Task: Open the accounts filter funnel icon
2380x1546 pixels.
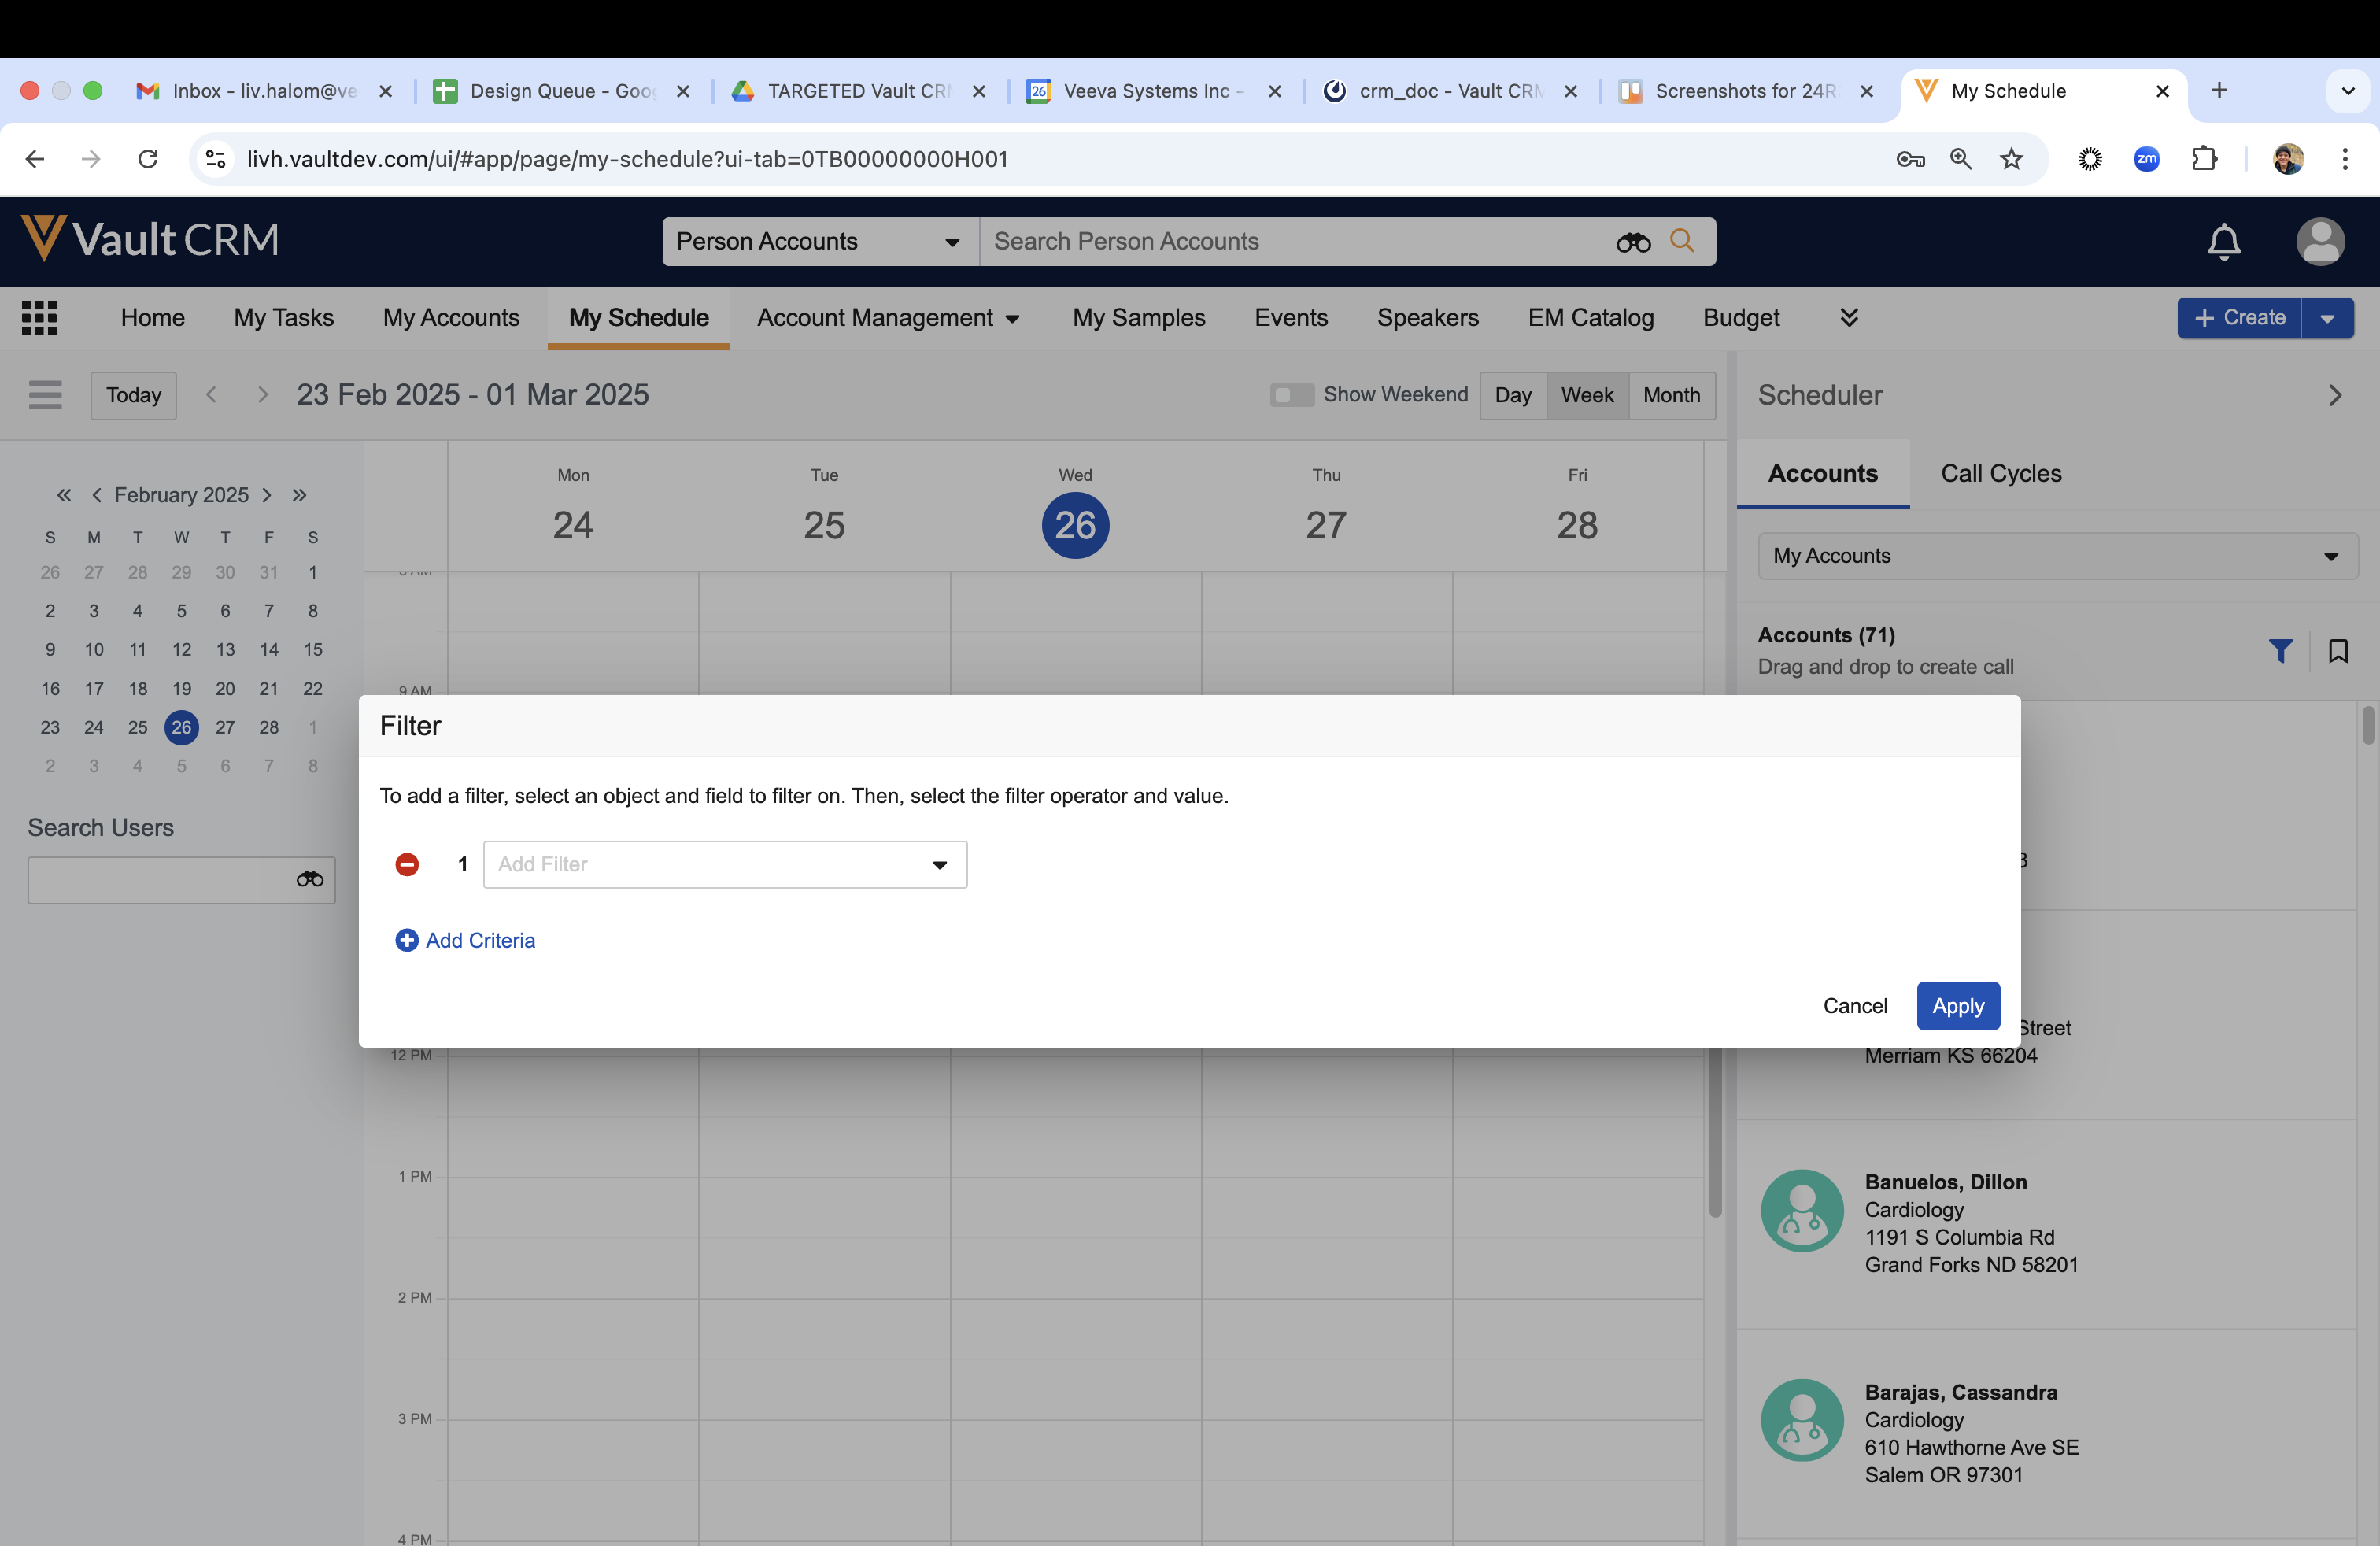Action: click(2280, 651)
